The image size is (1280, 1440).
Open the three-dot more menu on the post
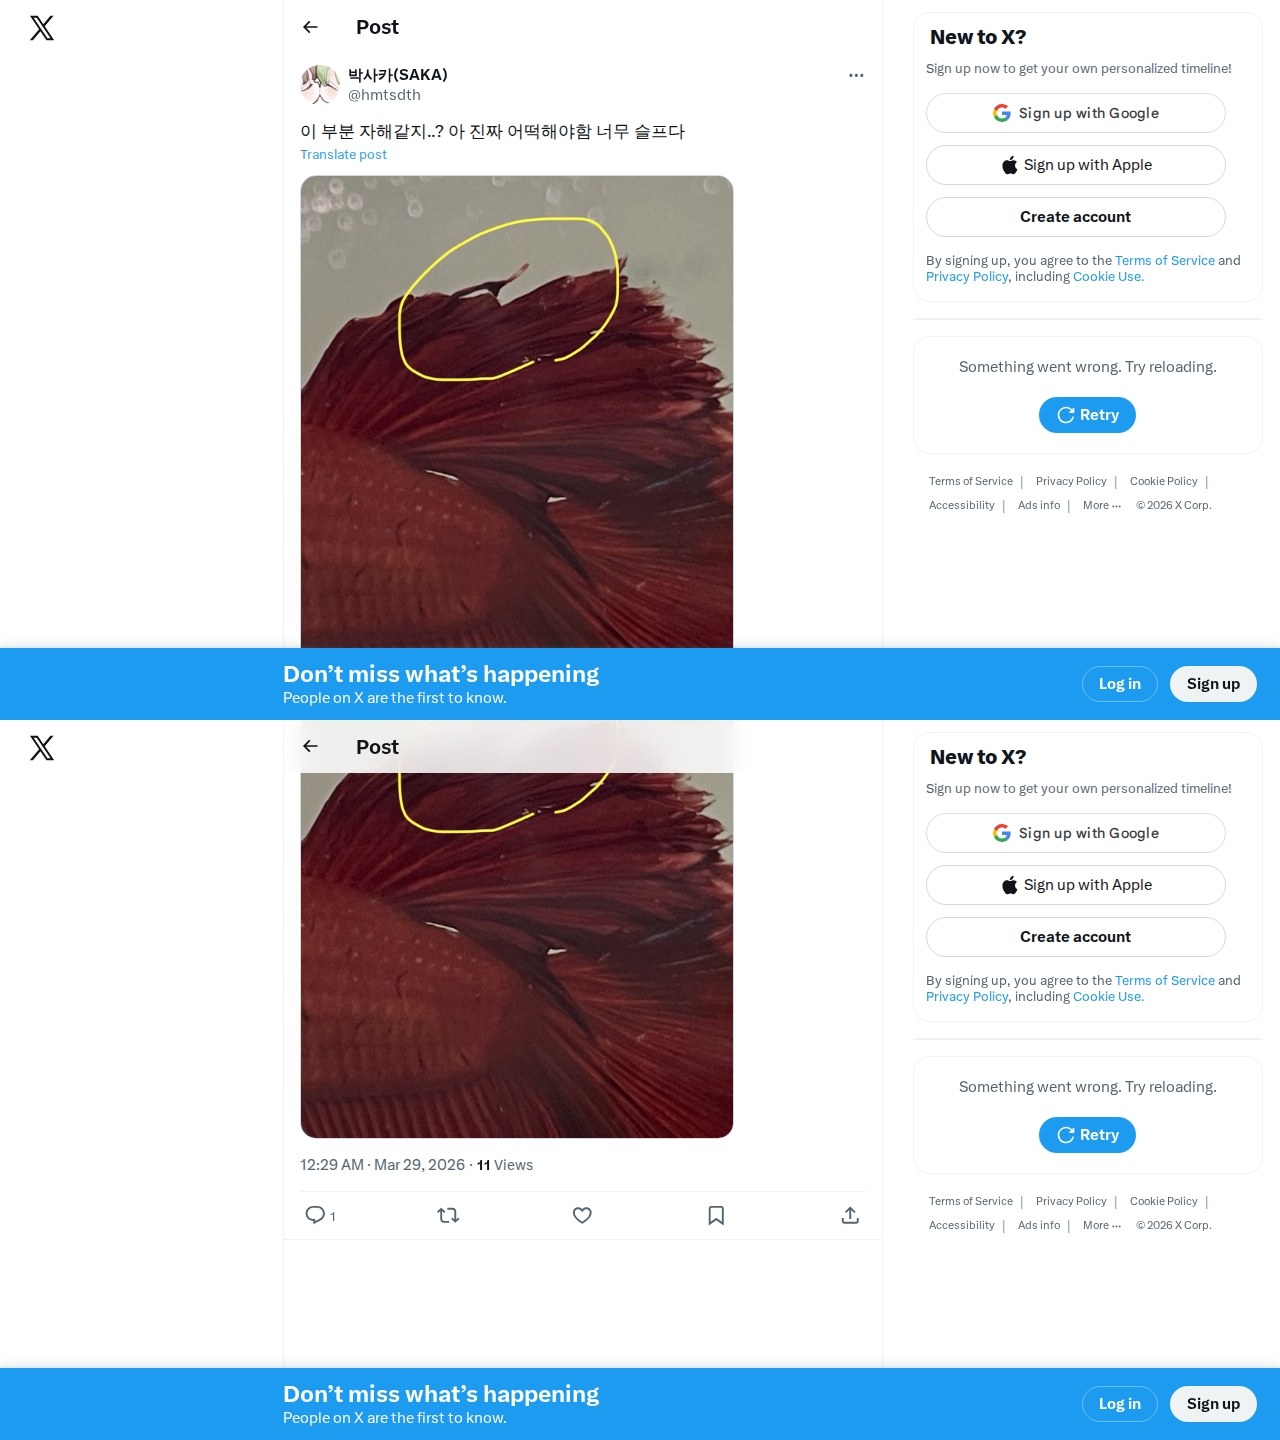[856, 75]
